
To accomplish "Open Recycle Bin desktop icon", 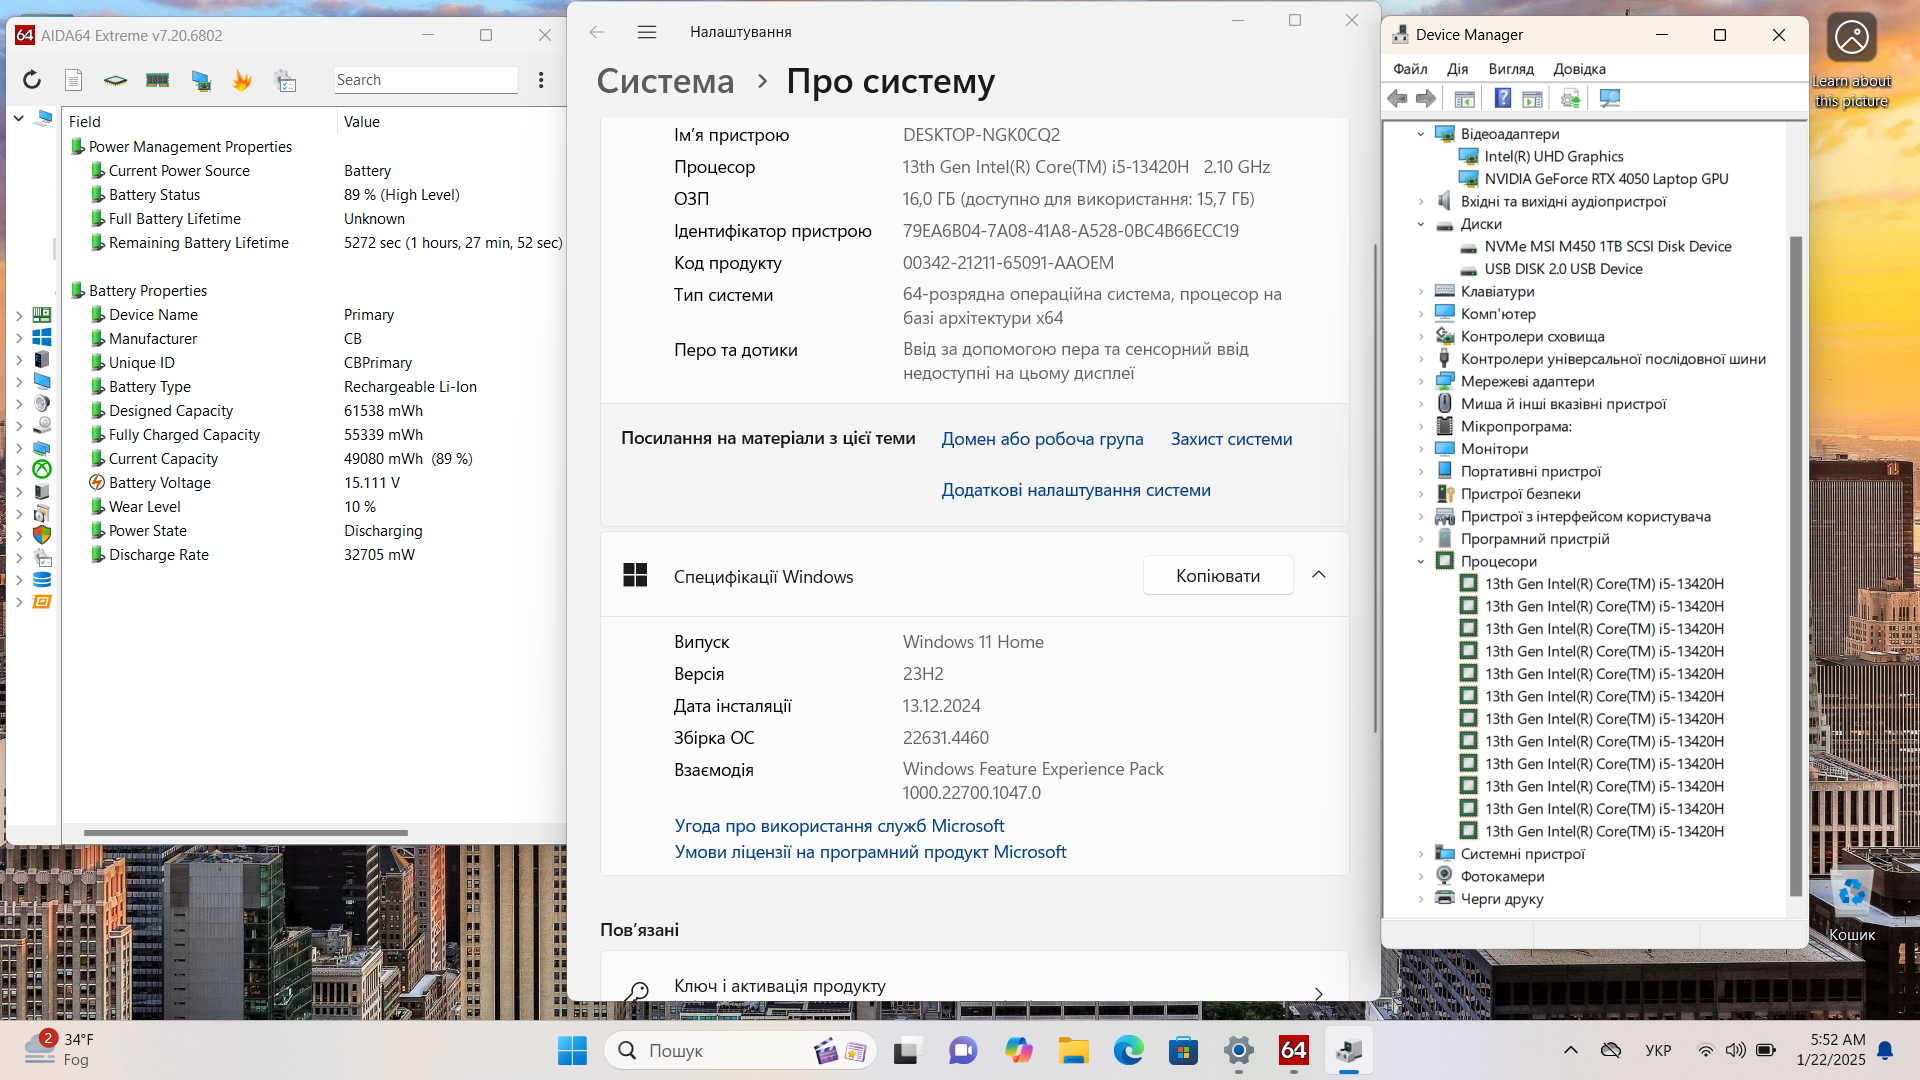I will click(1852, 905).
